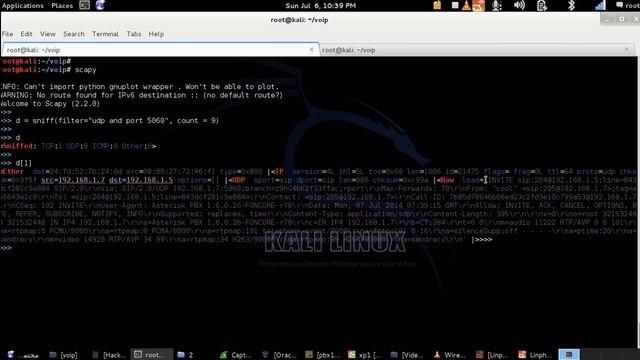Click the last empty >>> prompt
Screen dimensions: 640x360
click(x=6, y=248)
